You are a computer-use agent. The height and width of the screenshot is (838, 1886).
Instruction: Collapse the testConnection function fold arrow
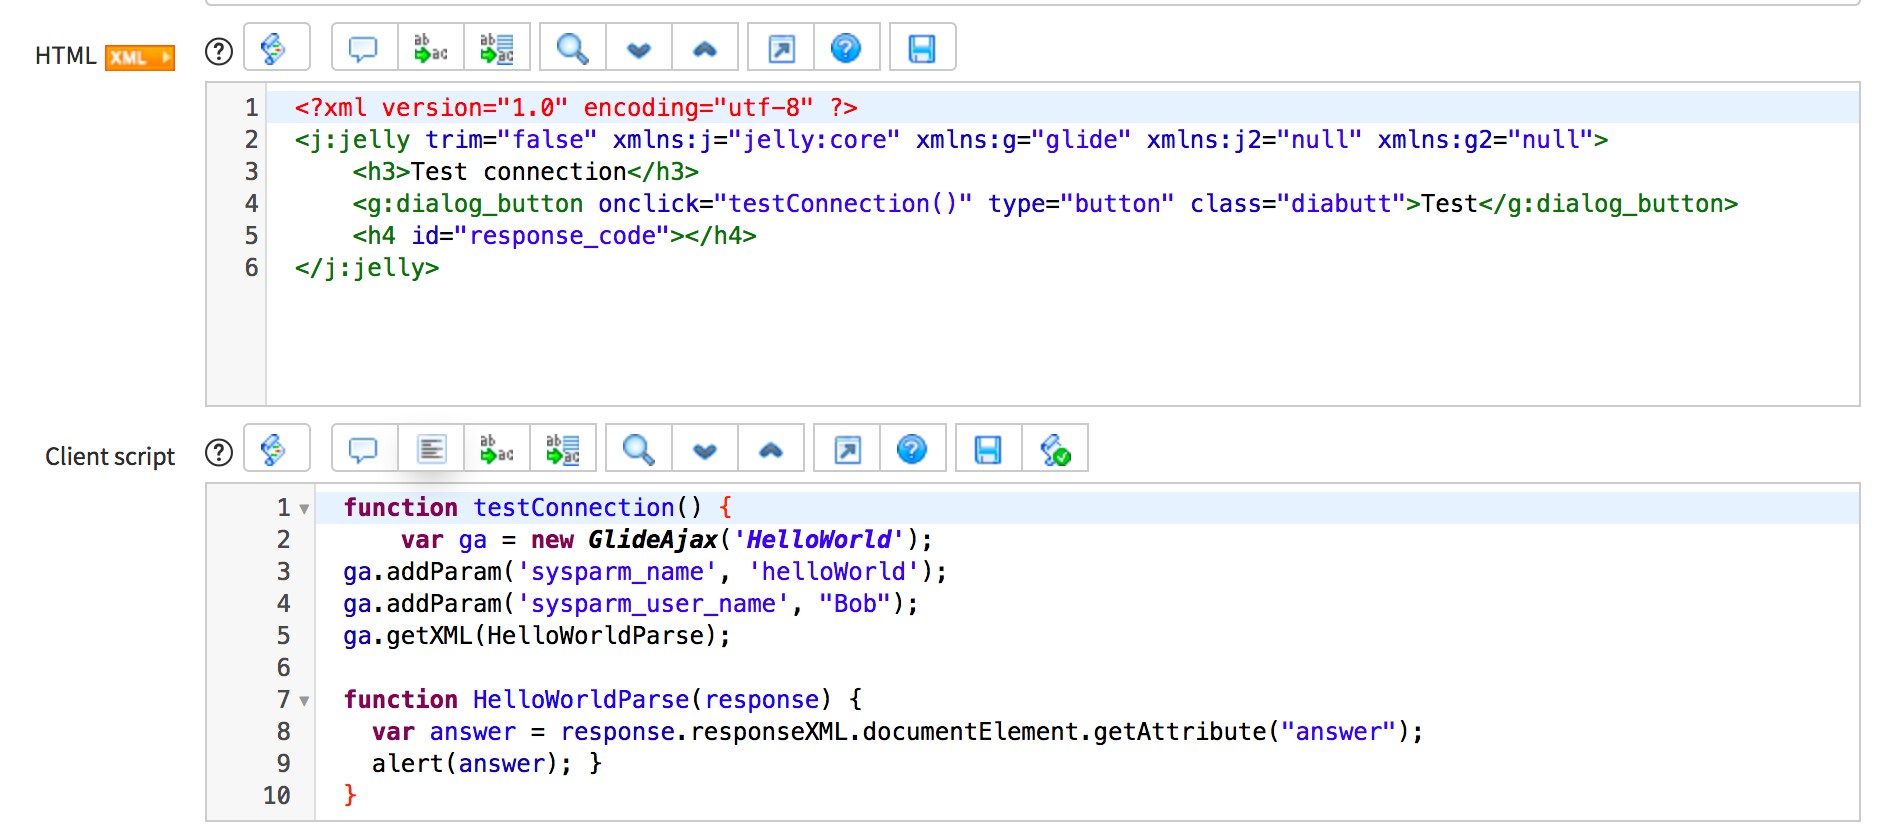[x=304, y=509]
